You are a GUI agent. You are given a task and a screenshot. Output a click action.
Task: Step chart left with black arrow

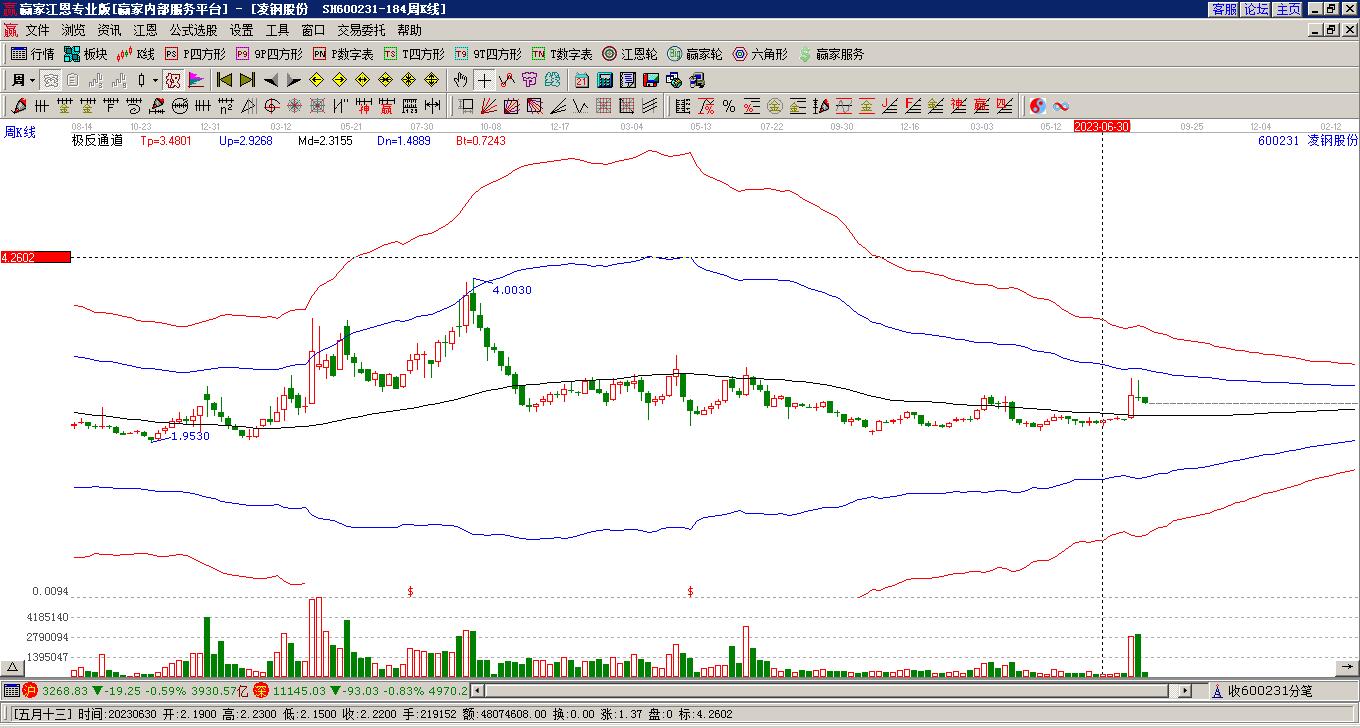271,80
